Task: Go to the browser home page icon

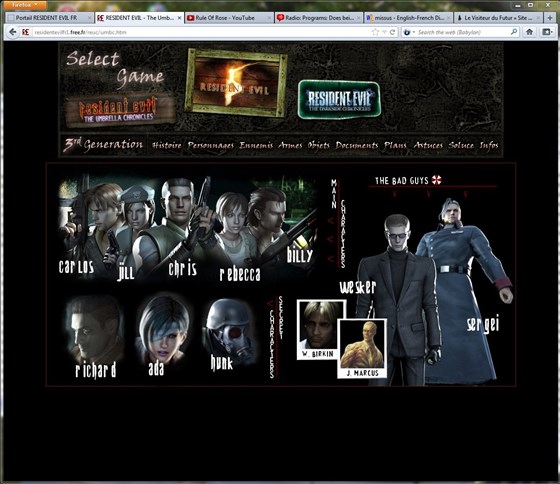Action: click(x=529, y=32)
